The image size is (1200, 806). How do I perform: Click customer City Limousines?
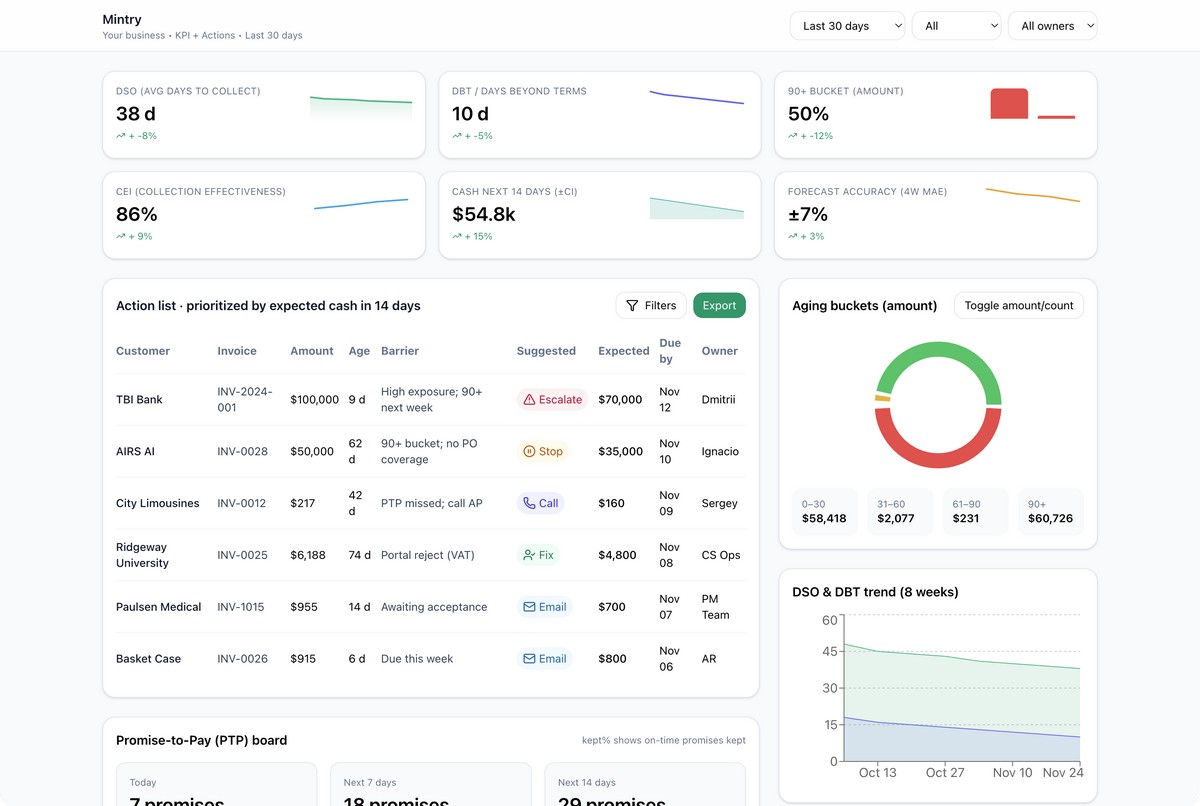[158, 503]
